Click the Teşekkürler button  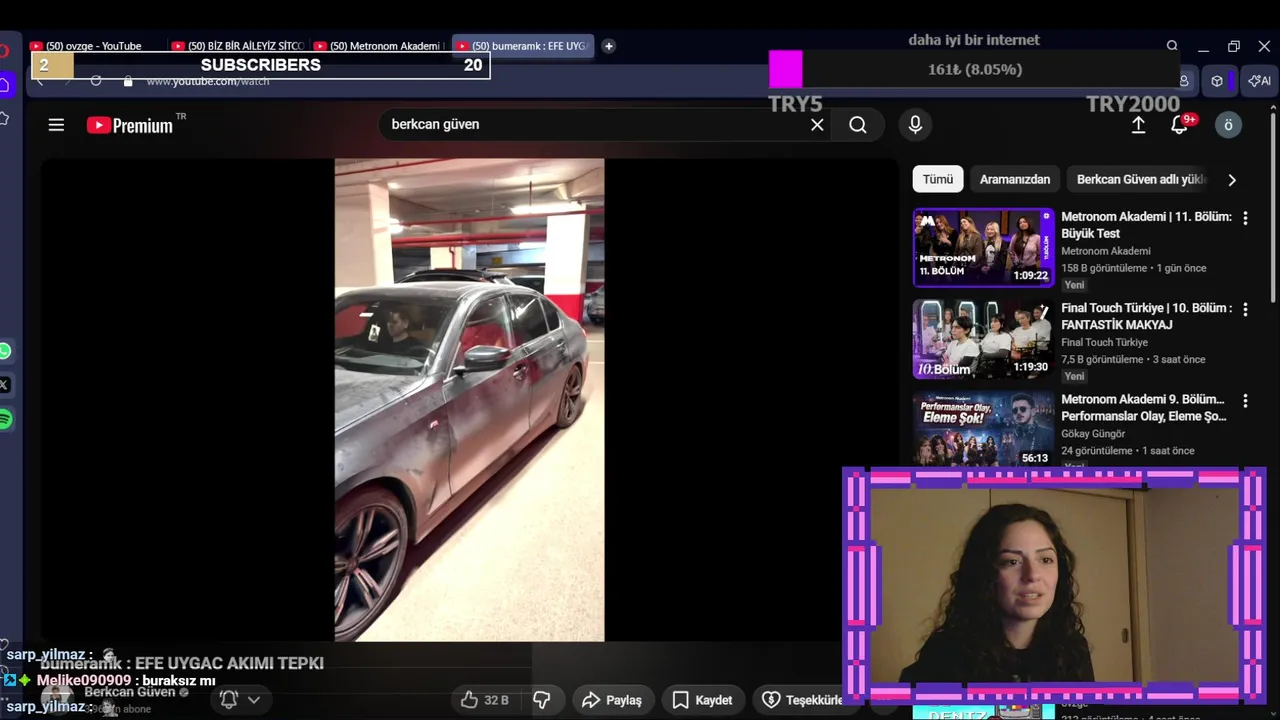click(x=802, y=700)
